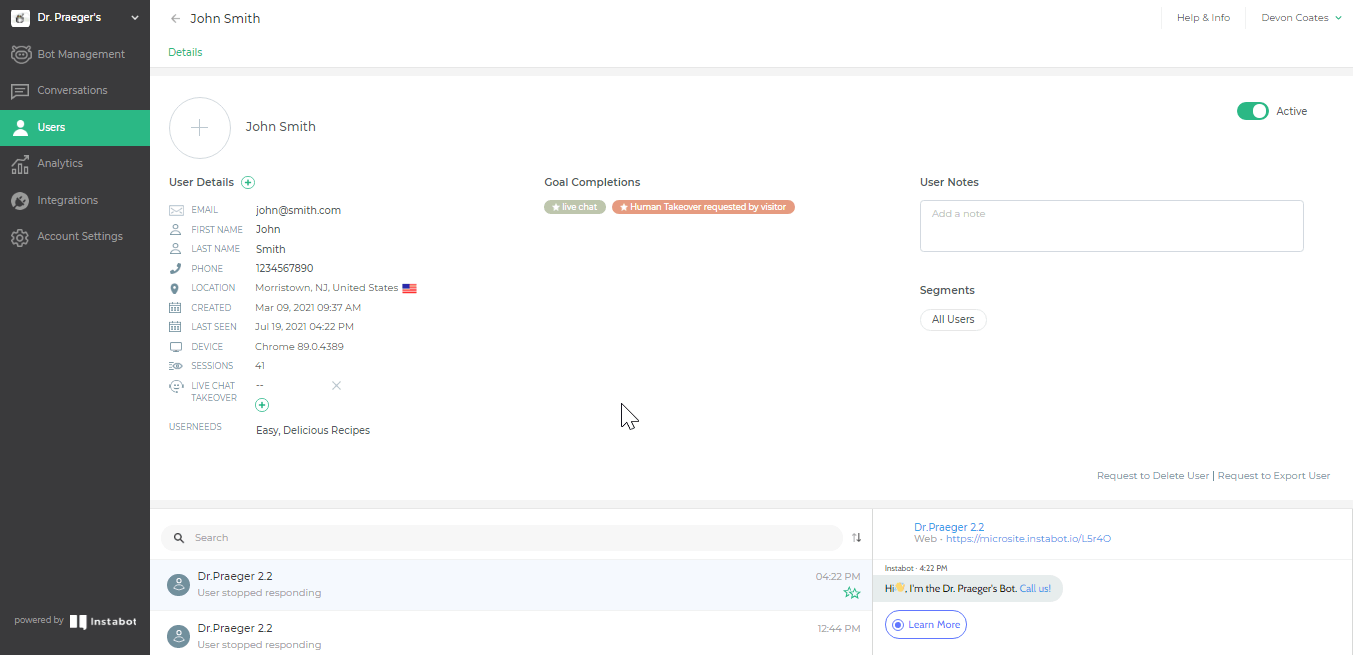The image size is (1353, 655).
Task: Open Bot Management in sidebar
Action: pos(75,54)
